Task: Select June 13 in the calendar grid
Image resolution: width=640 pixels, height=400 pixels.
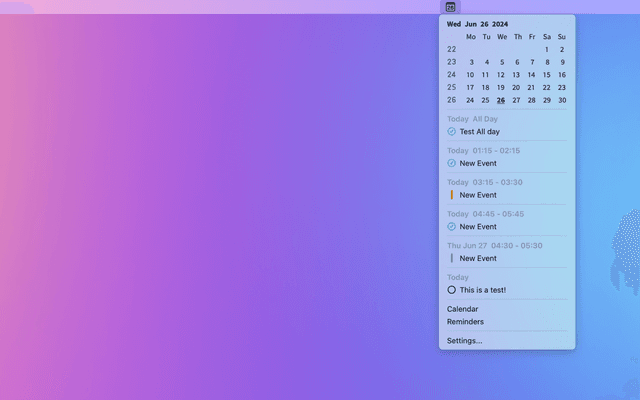Action: tap(516, 75)
